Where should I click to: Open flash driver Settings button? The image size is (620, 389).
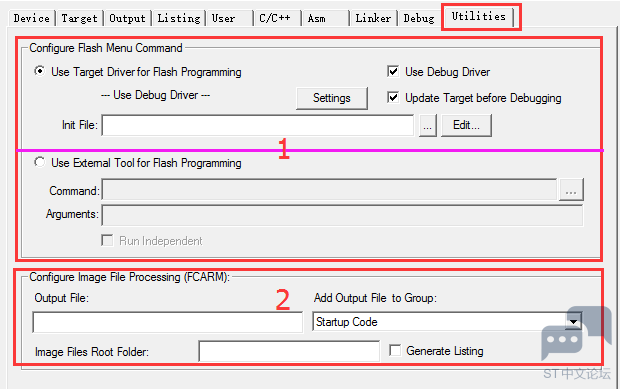click(332, 98)
